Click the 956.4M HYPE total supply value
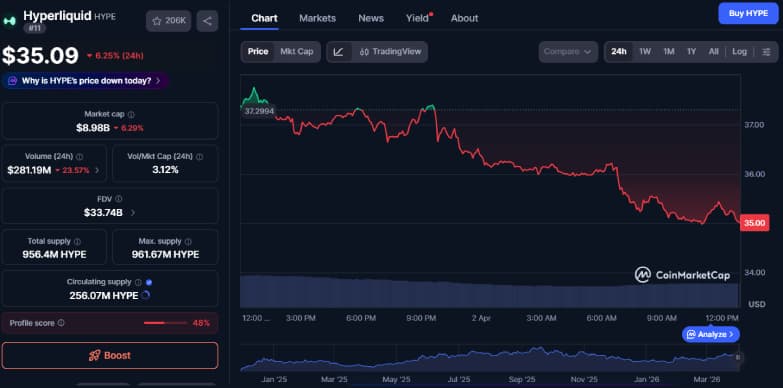Screen dimensions: 783x388 tap(54, 255)
